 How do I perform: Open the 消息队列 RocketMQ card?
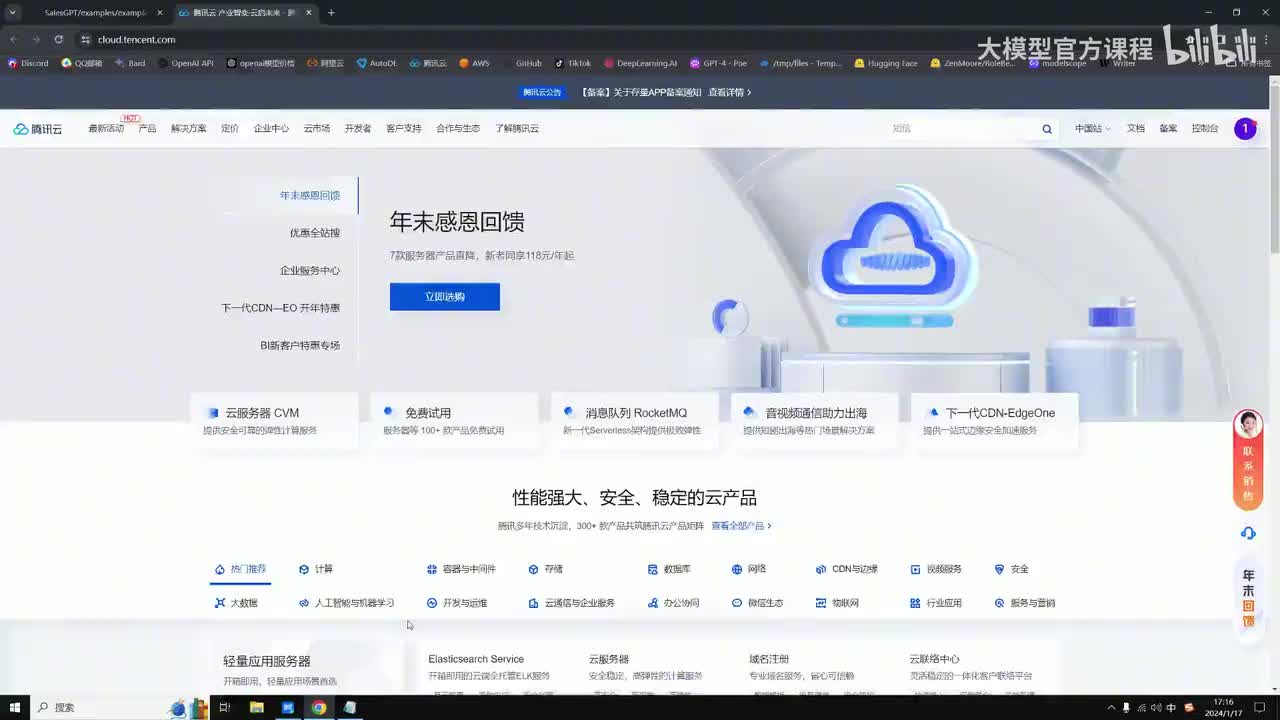coord(634,421)
